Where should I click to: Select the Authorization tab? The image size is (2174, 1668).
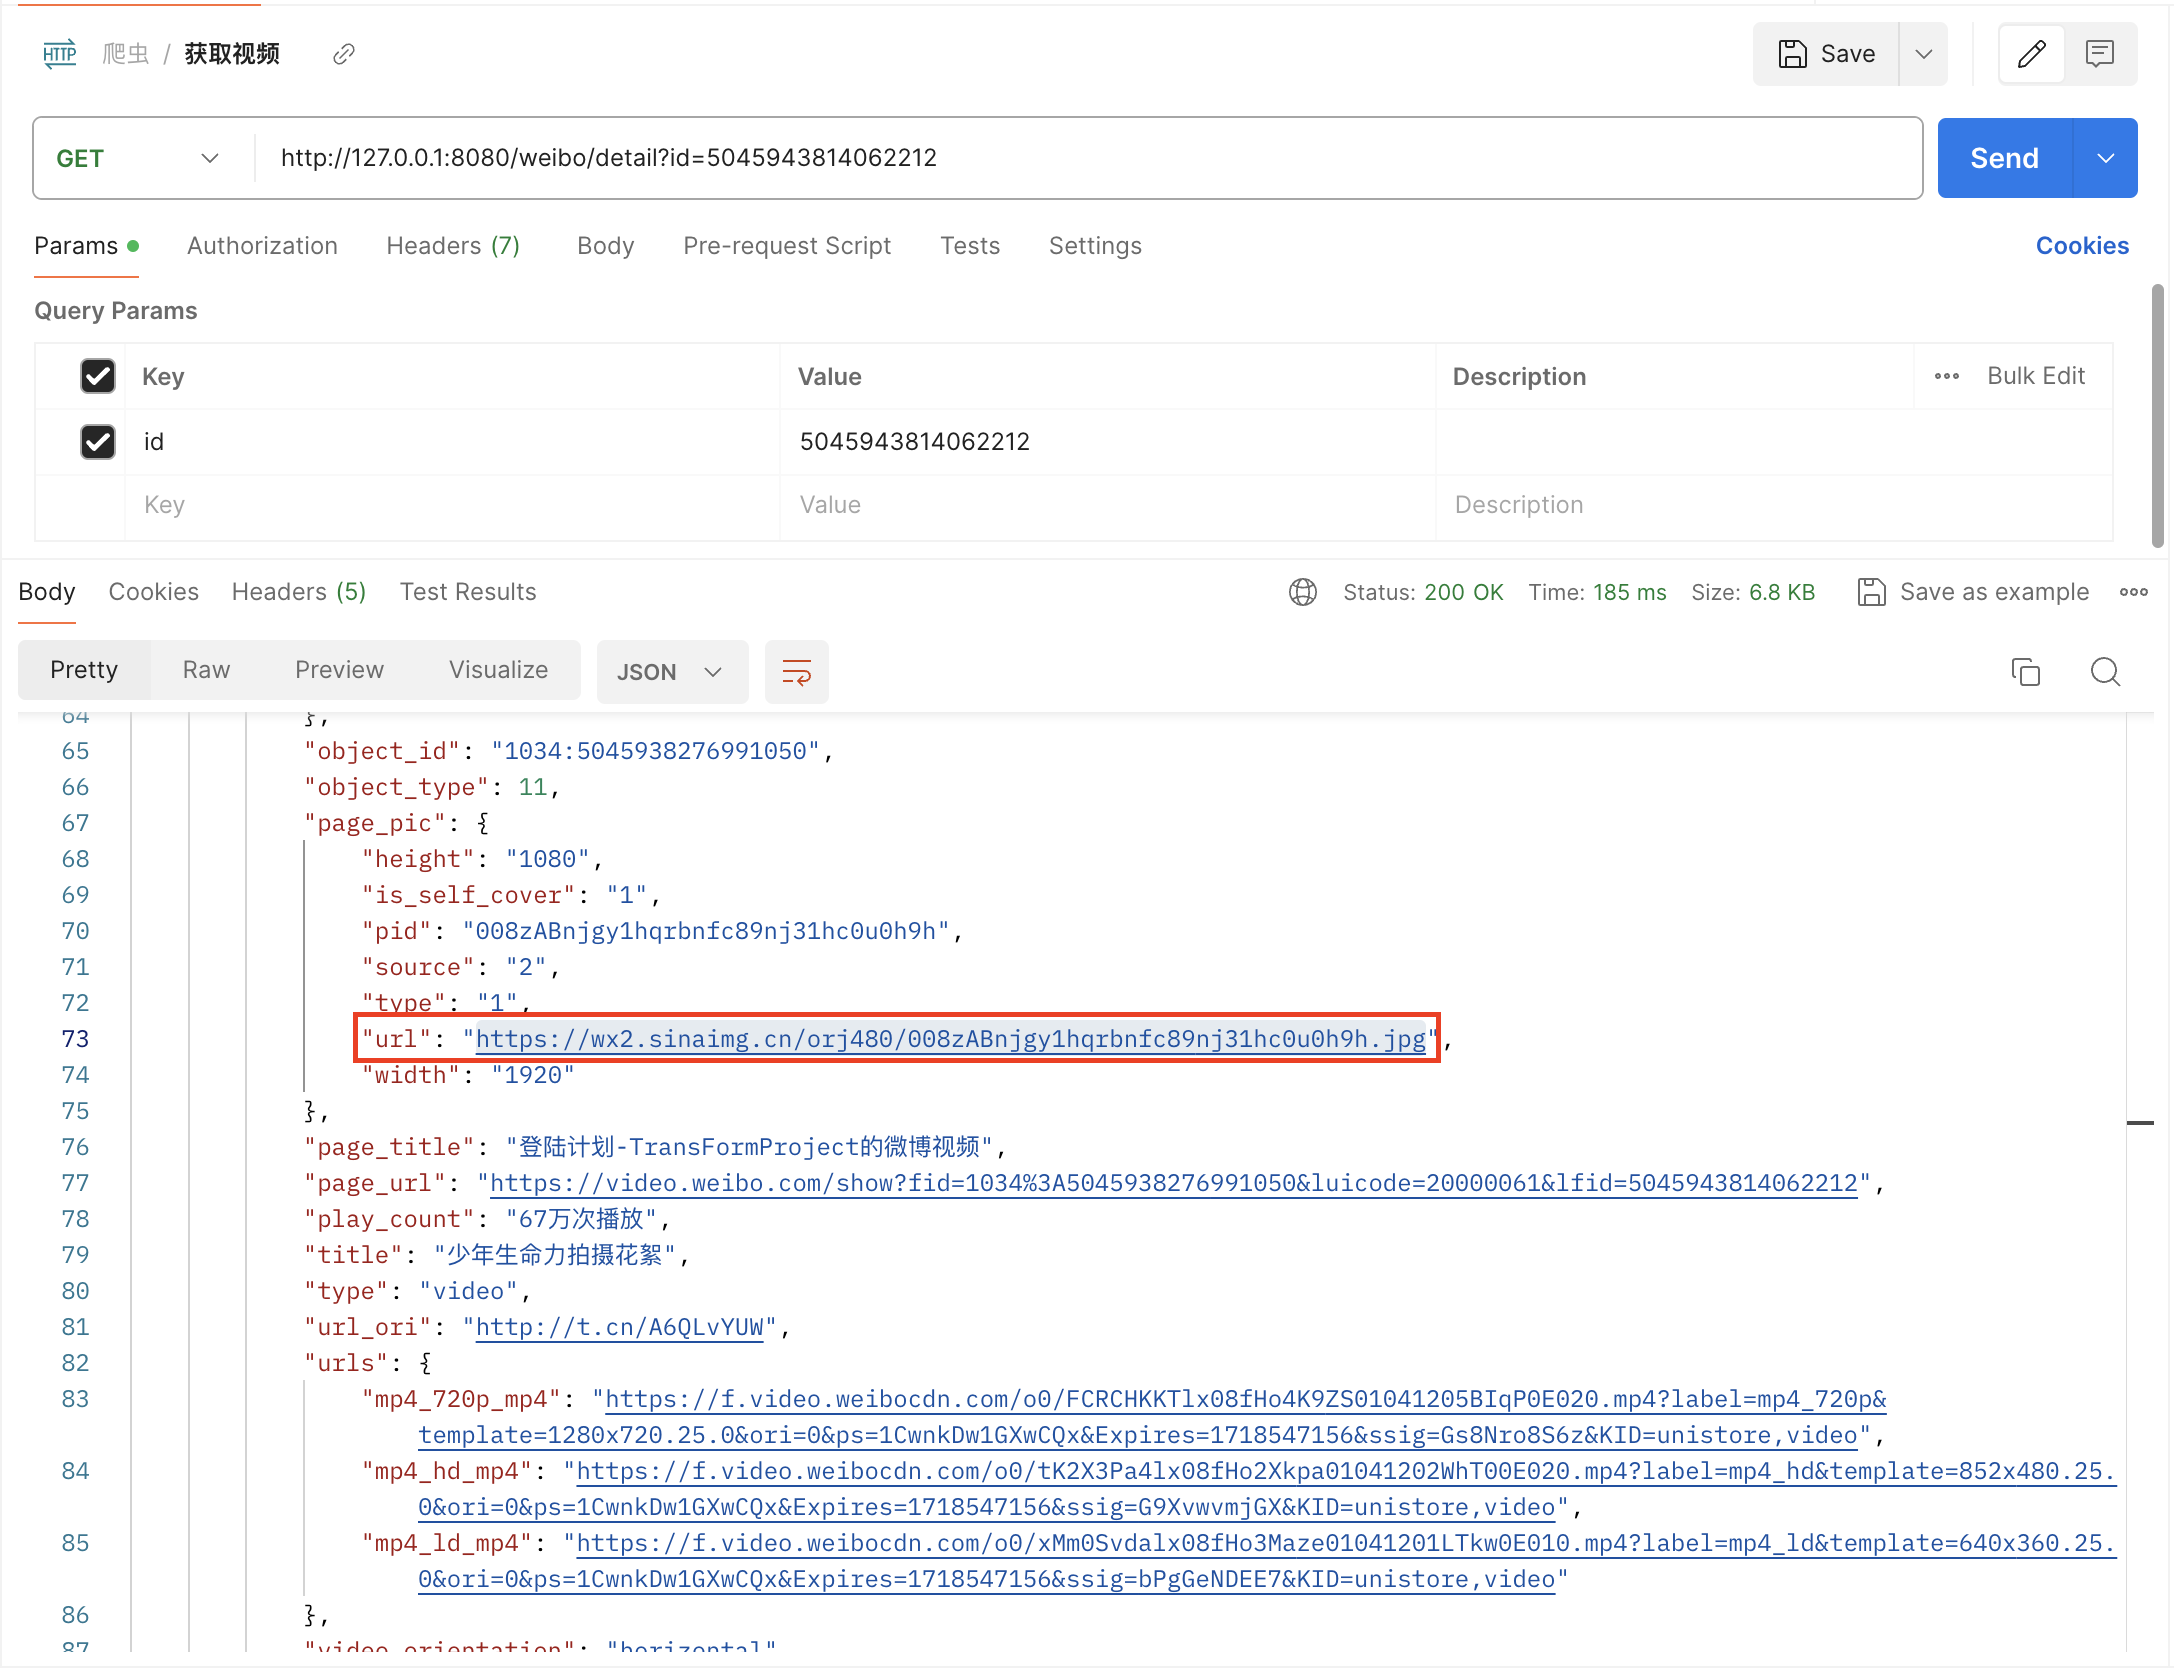coord(261,245)
